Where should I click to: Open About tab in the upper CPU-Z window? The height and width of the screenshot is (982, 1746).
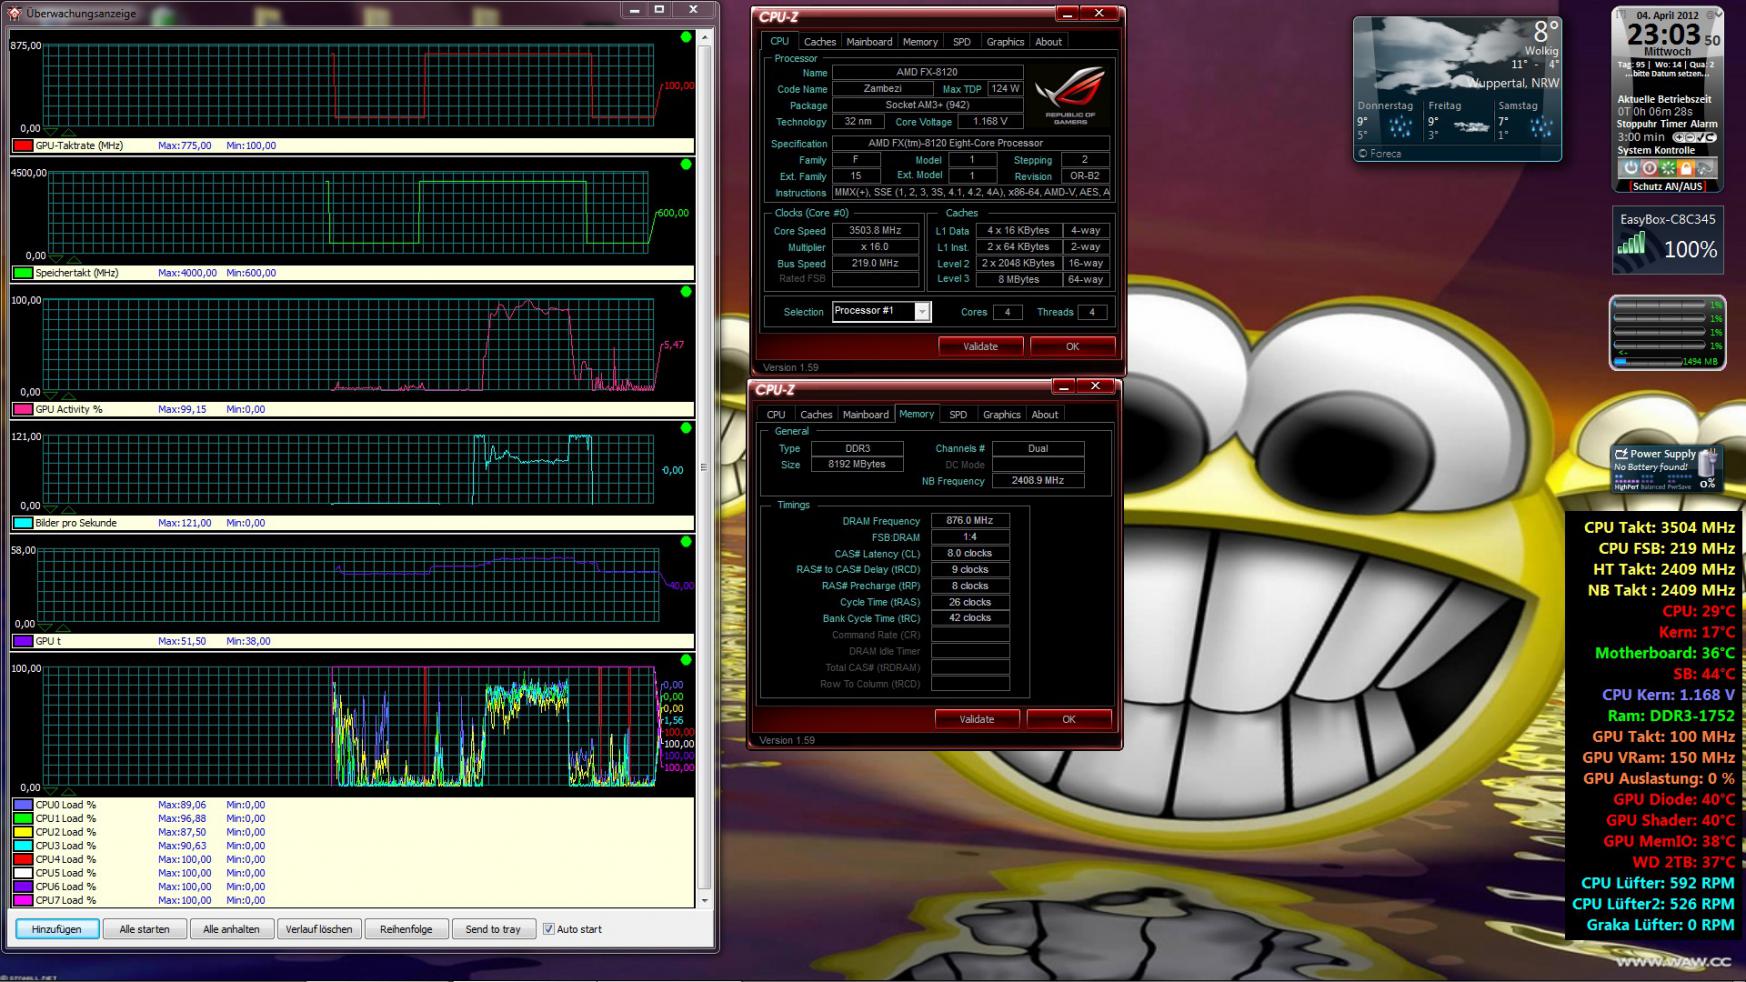(x=1048, y=42)
